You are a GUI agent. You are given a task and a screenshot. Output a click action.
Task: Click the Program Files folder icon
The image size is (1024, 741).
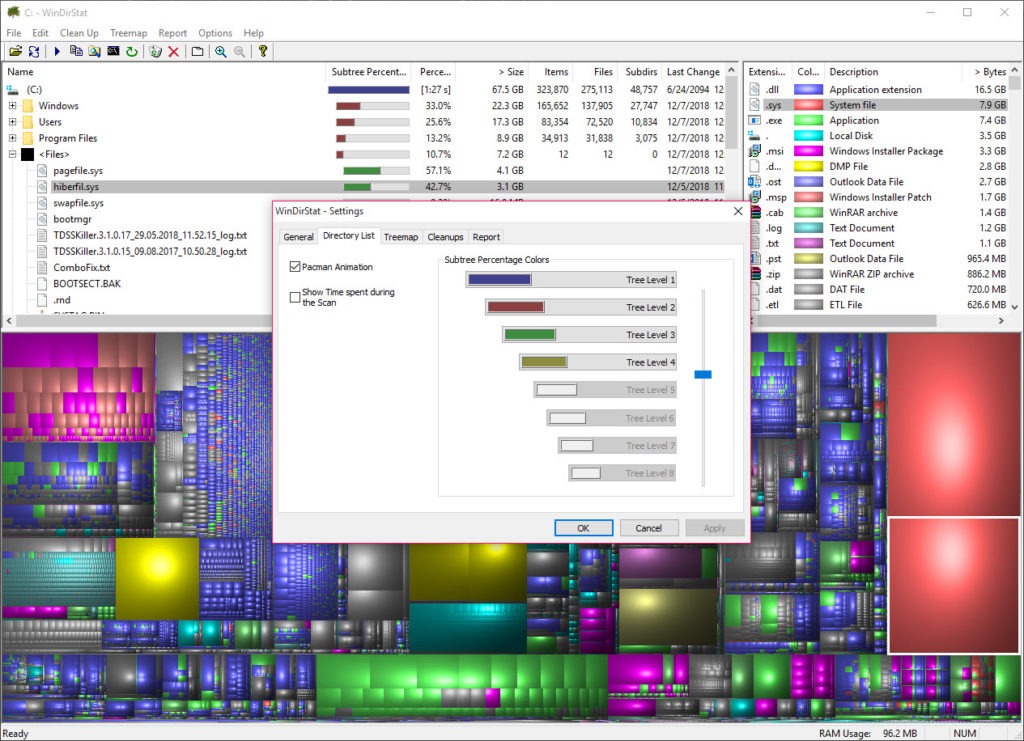tap(27, 138)
